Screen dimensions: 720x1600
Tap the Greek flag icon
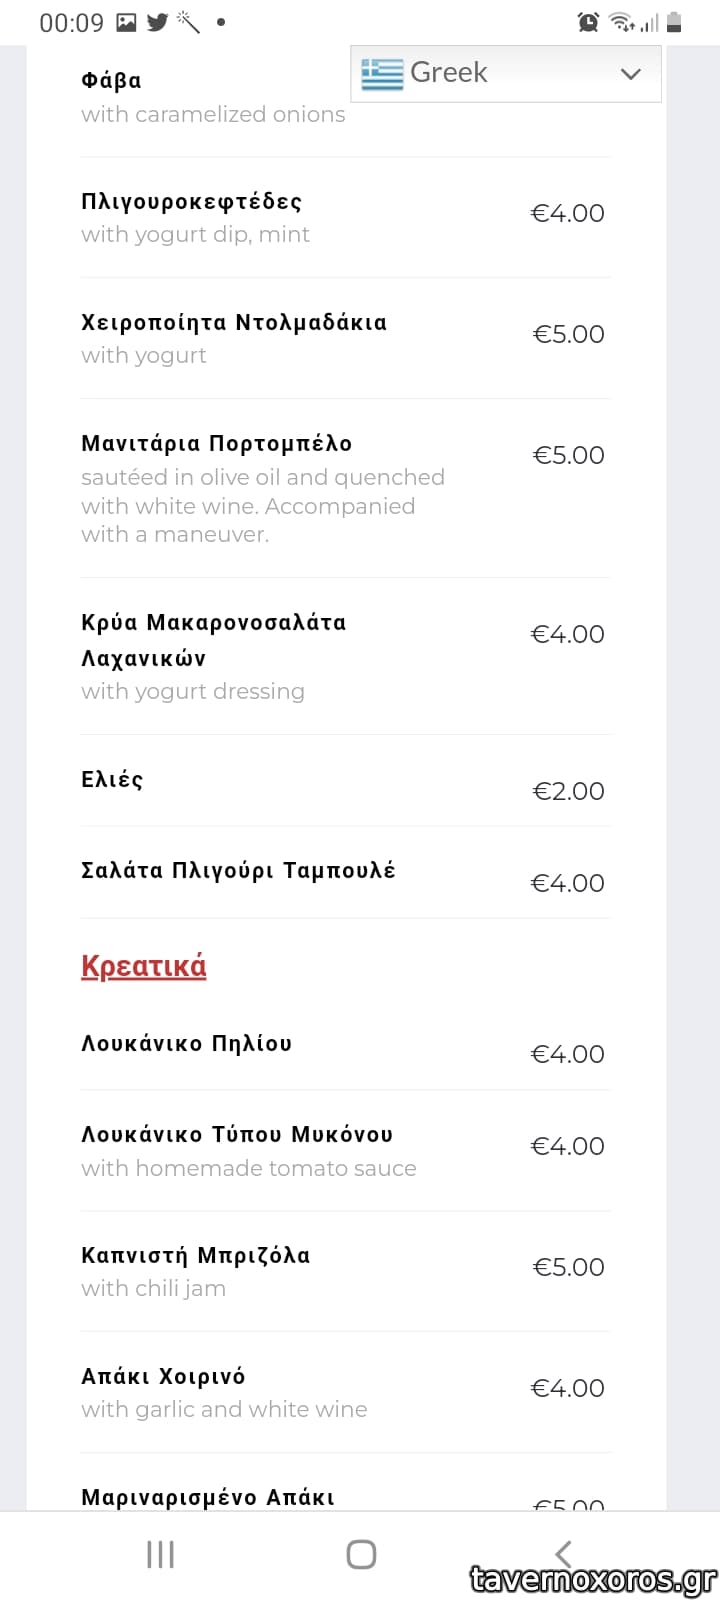click(382, 73)
